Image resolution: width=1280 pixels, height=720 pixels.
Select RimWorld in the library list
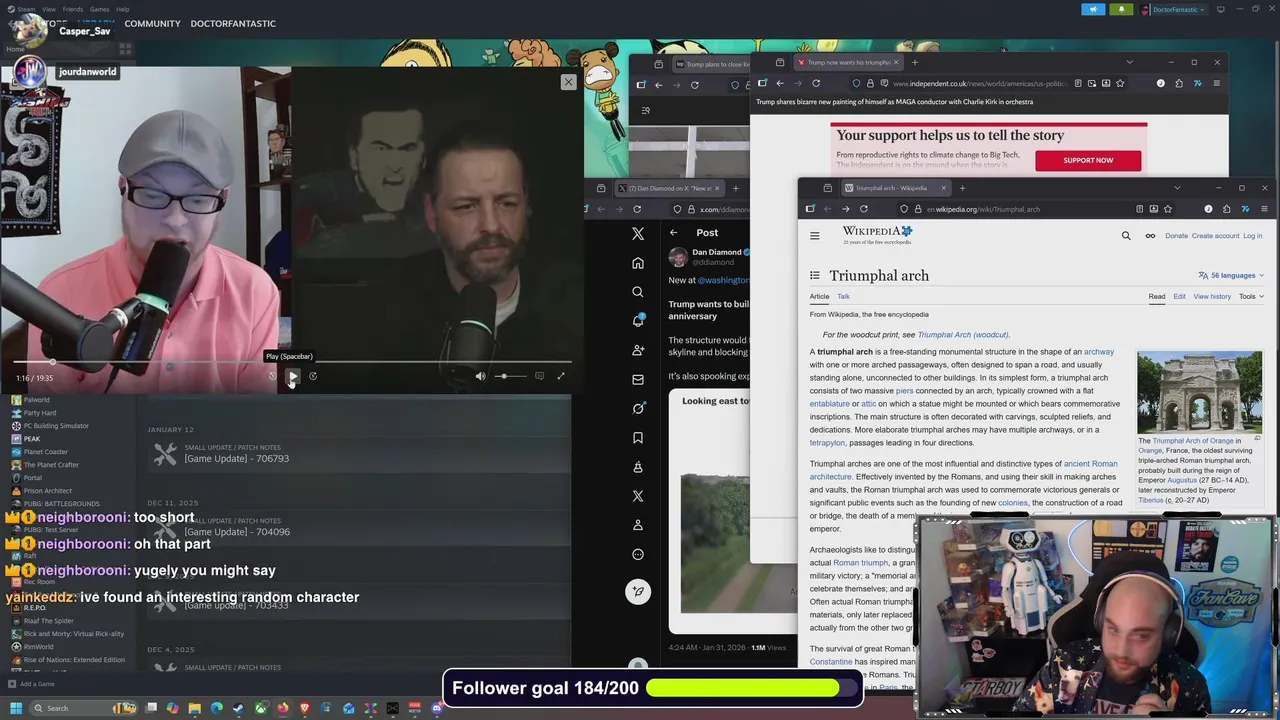coord(39,647)
